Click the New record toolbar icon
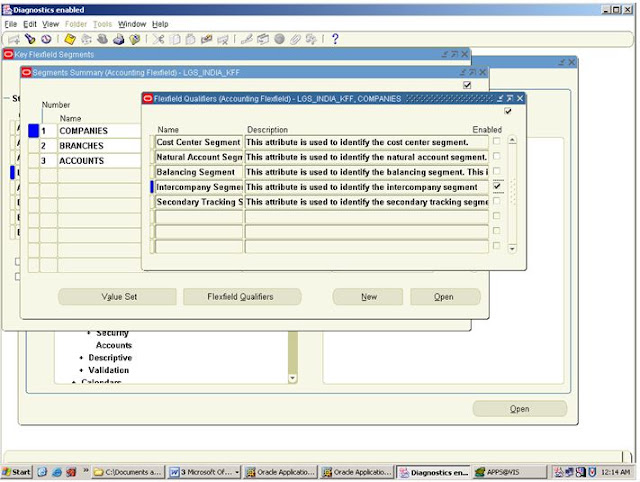This screenshot has width=640, height=482. click(x=14, y=39)
